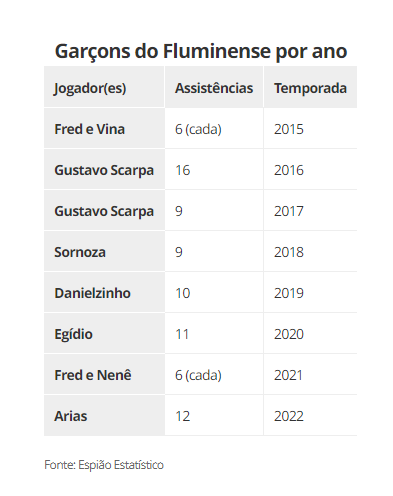Click Gustavo Scarpa in the 2017 row
Screen dimensions: 393x496
coord(104,211)
